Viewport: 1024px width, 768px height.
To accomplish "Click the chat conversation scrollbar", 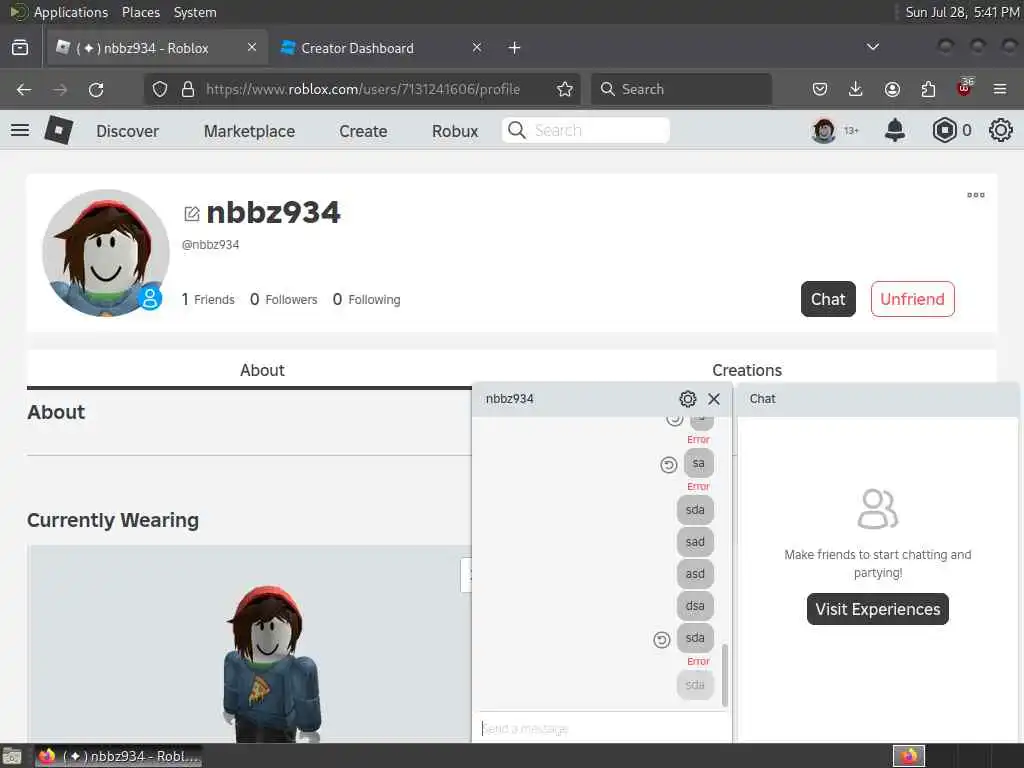I will coord(725,675).
